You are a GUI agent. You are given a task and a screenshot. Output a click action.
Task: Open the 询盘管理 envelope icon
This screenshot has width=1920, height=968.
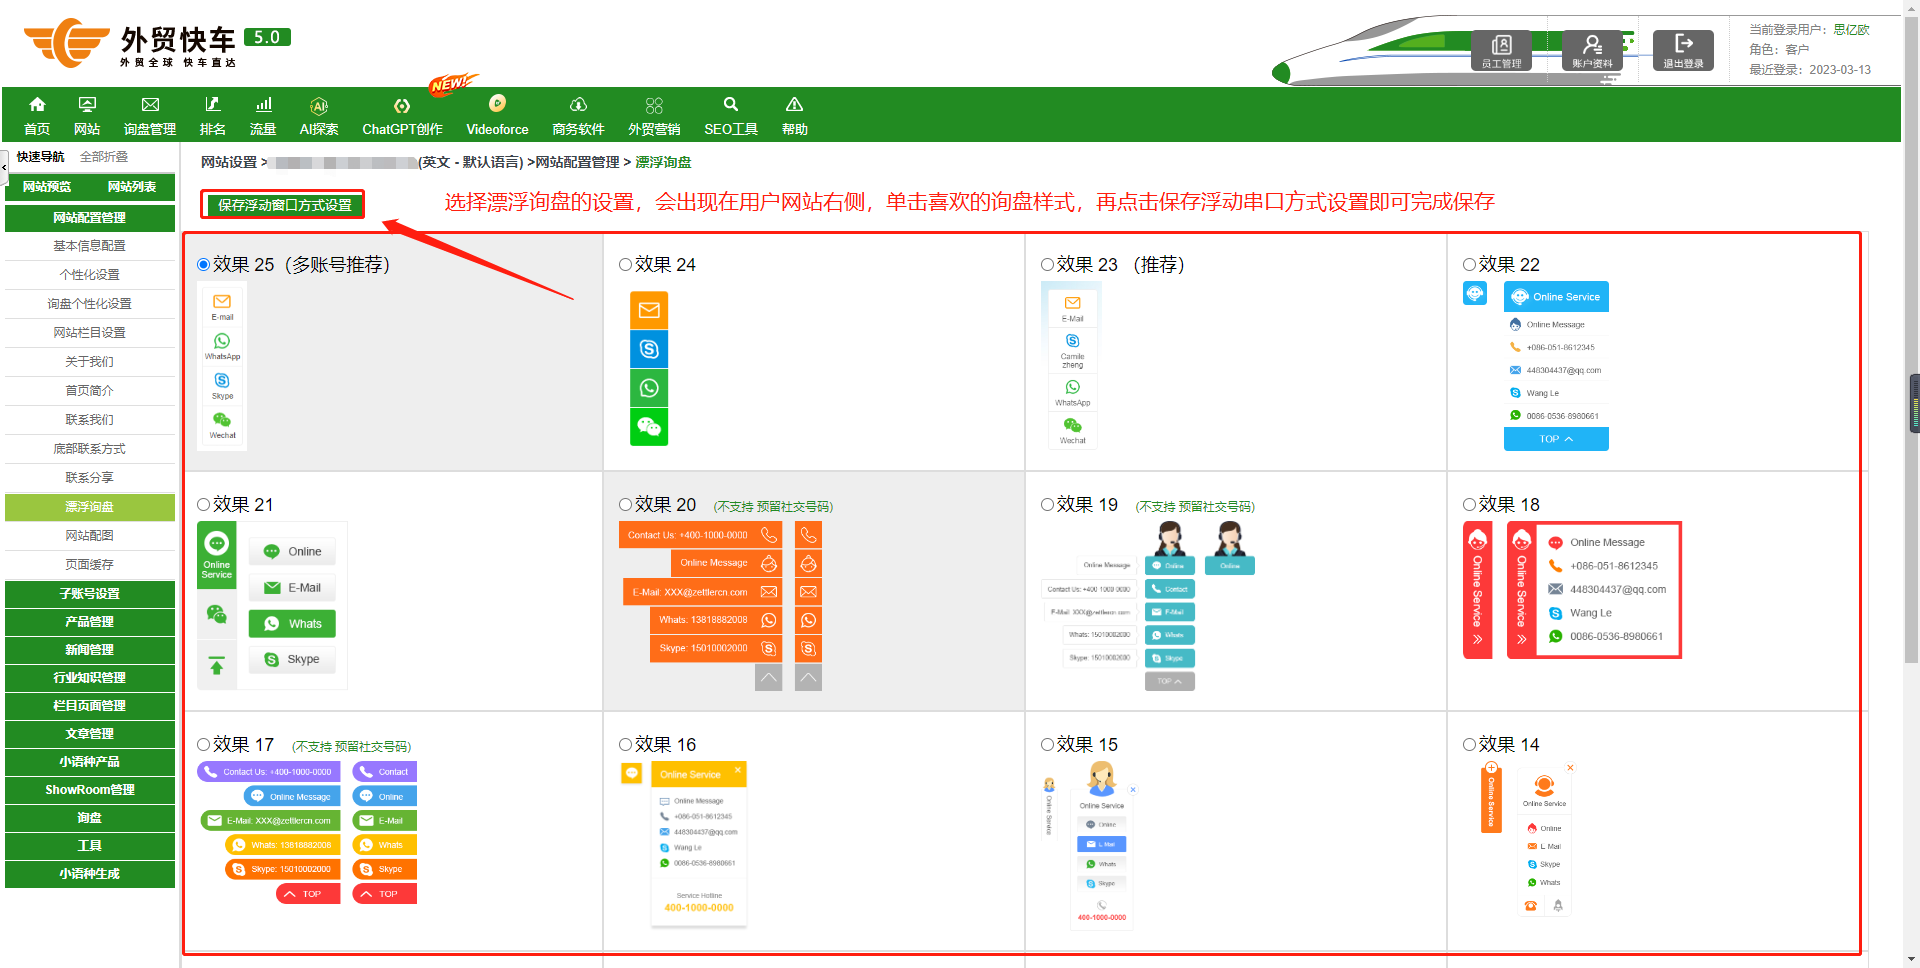[150, 105]
